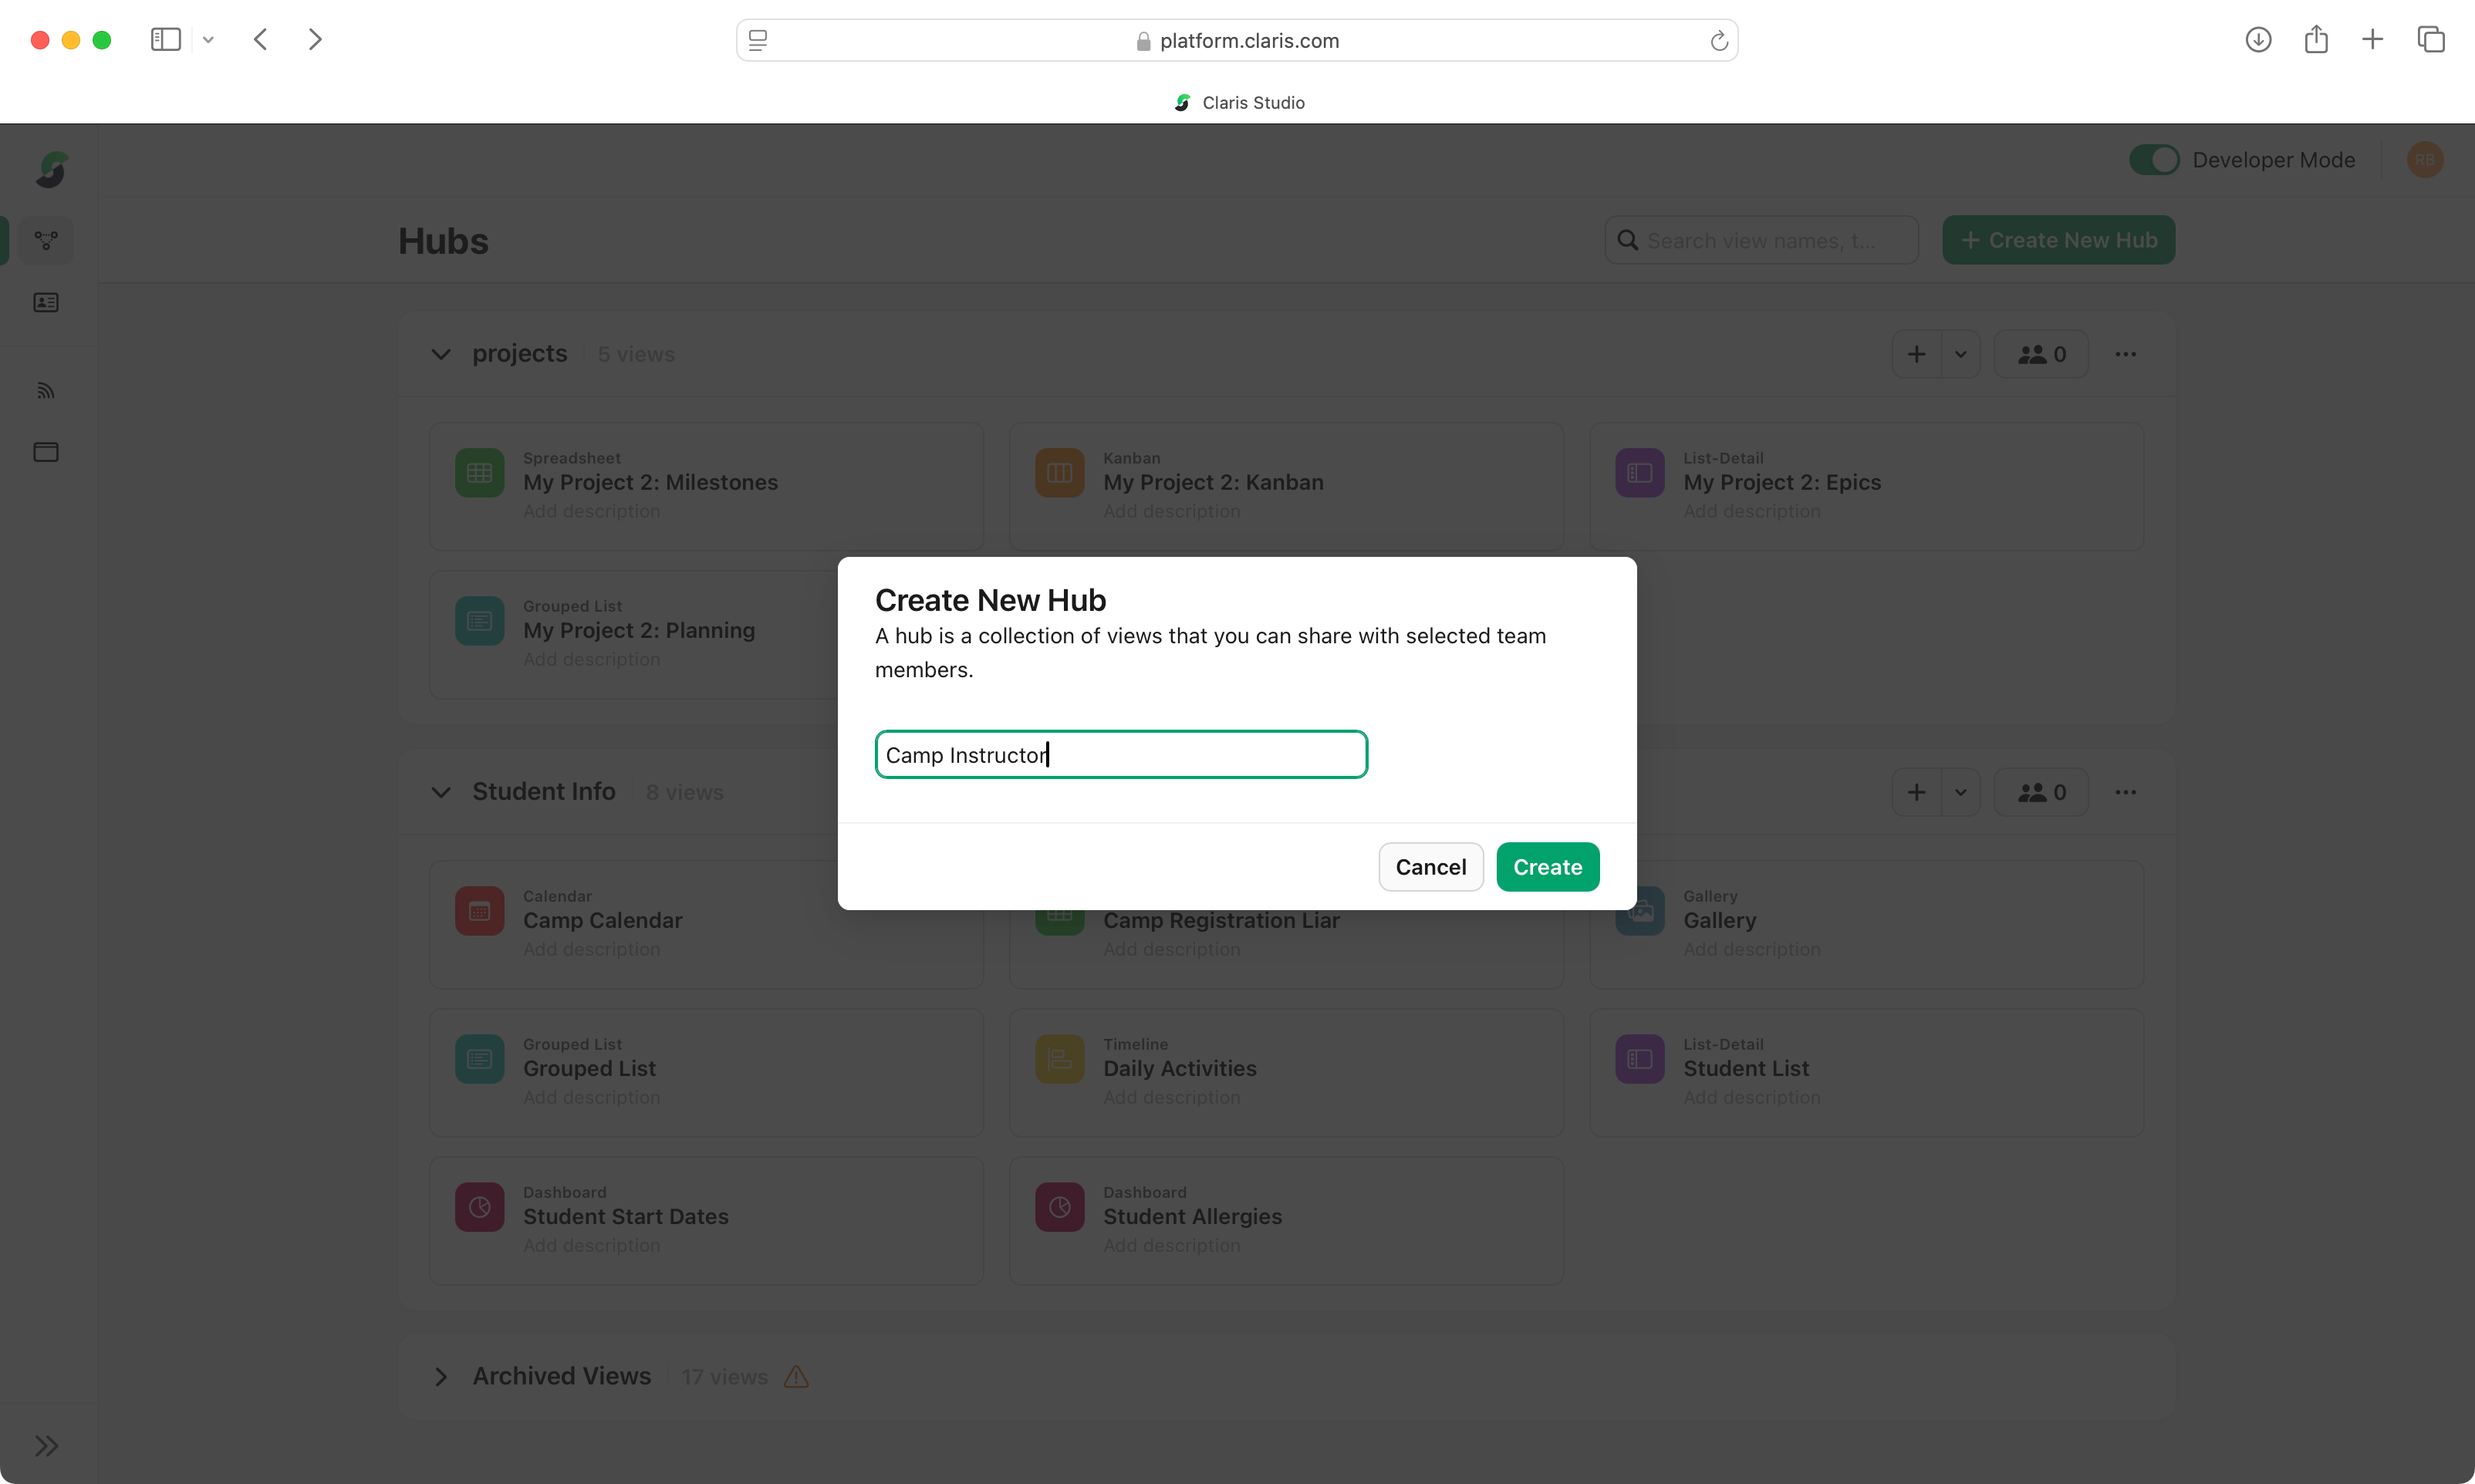Image resolution: width=2475 pixels, height=1484 pixels.
Task: Open projects hub members count button
Action: click(x=2041, y=354)
